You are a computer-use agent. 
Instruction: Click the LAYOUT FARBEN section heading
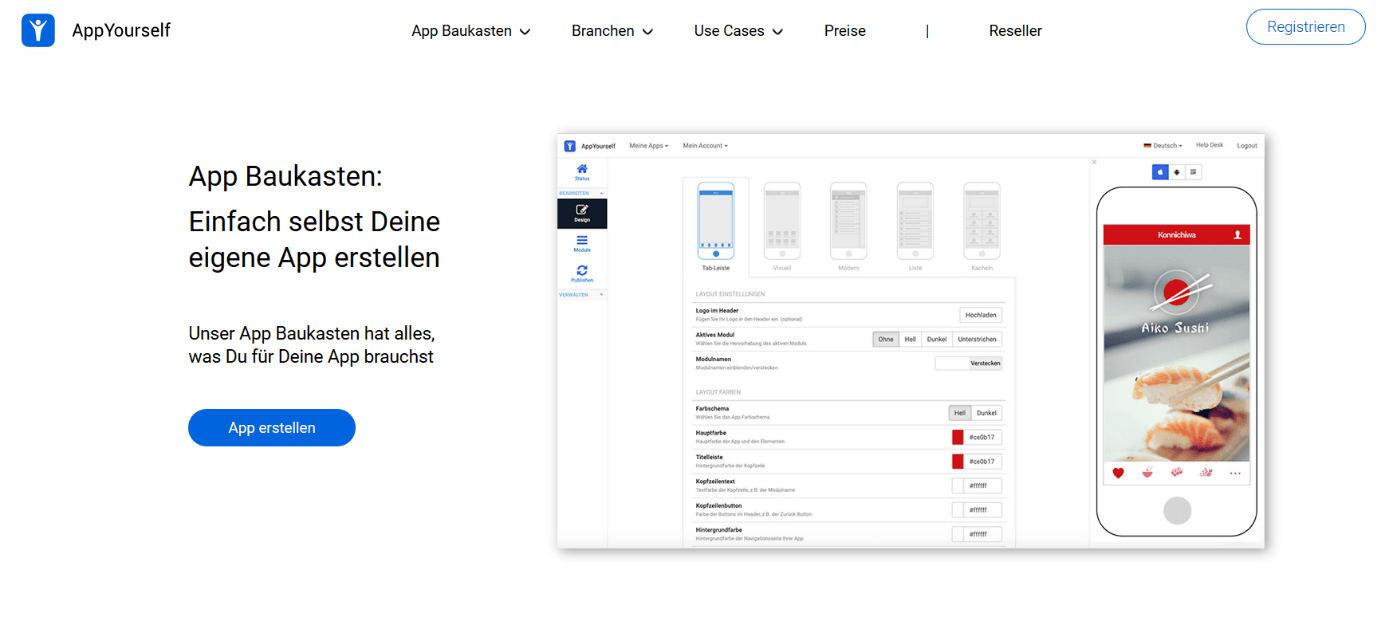tap(718, 392)
